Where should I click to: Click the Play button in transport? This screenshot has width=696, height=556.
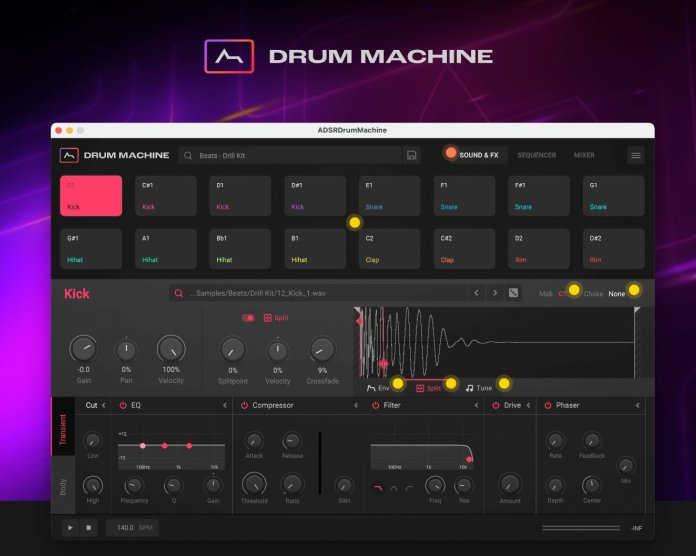pyautogui.click(x=70, y=528)
